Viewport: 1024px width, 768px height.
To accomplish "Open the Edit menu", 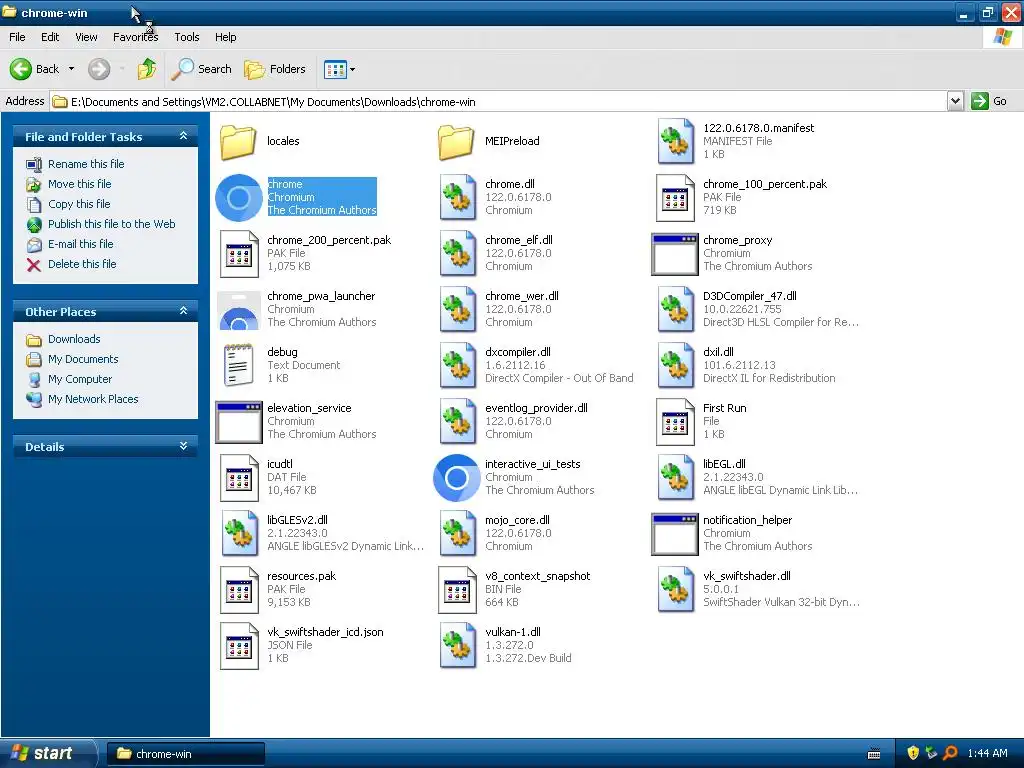I will coord(50,37).
